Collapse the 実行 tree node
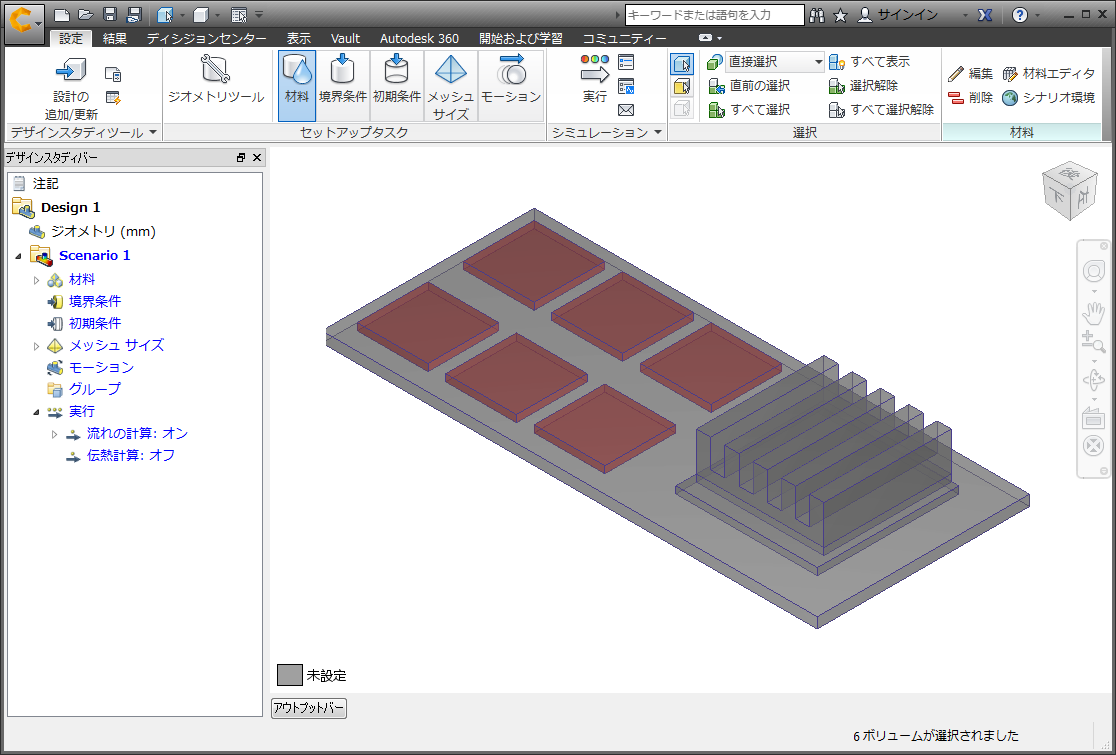This screenshot has height=755, width=1116. 36,412
